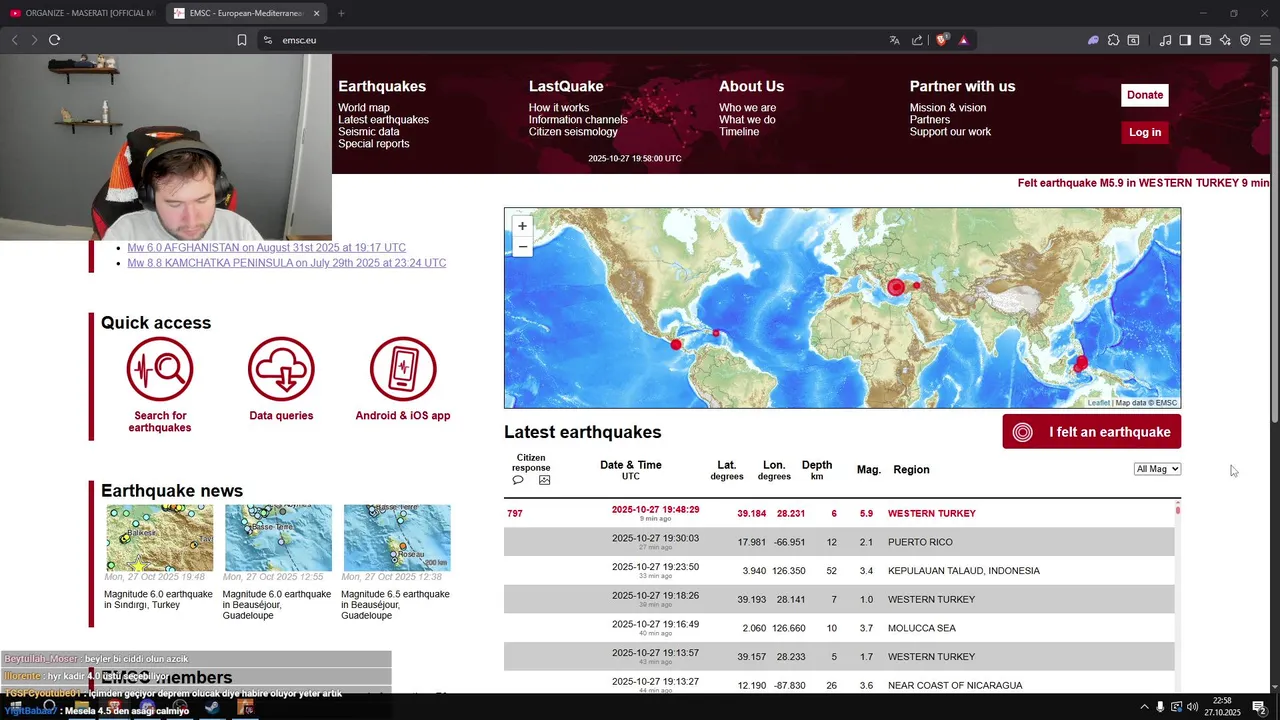Open Mw 6.0 AFGHANISTAN August 31st link
Viewport: 1280px width, 720px height.
pyautogui.click(x=266, y=248)
